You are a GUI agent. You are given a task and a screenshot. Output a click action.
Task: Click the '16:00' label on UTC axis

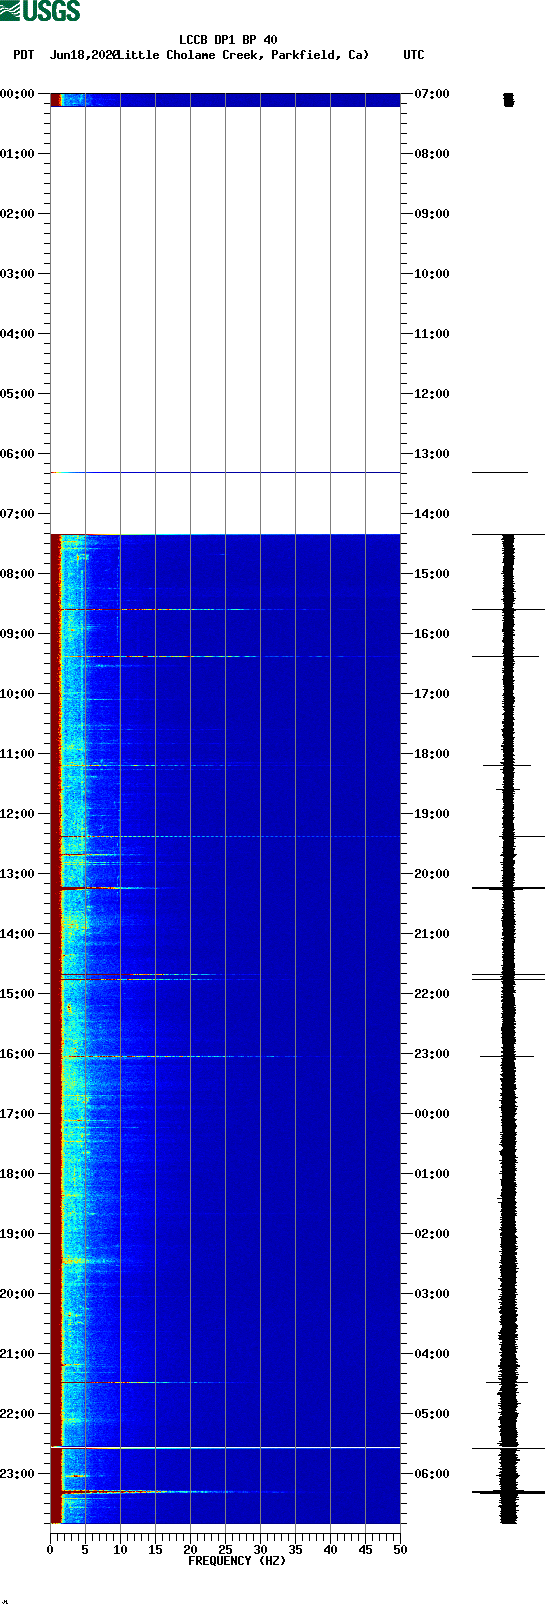432,634
